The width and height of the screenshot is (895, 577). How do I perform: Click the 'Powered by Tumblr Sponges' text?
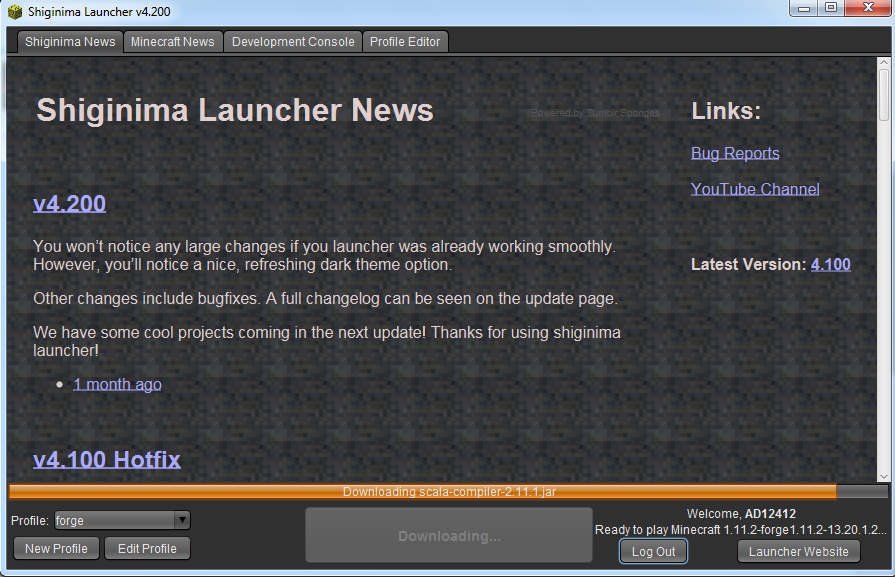click(x=595, y=113)
